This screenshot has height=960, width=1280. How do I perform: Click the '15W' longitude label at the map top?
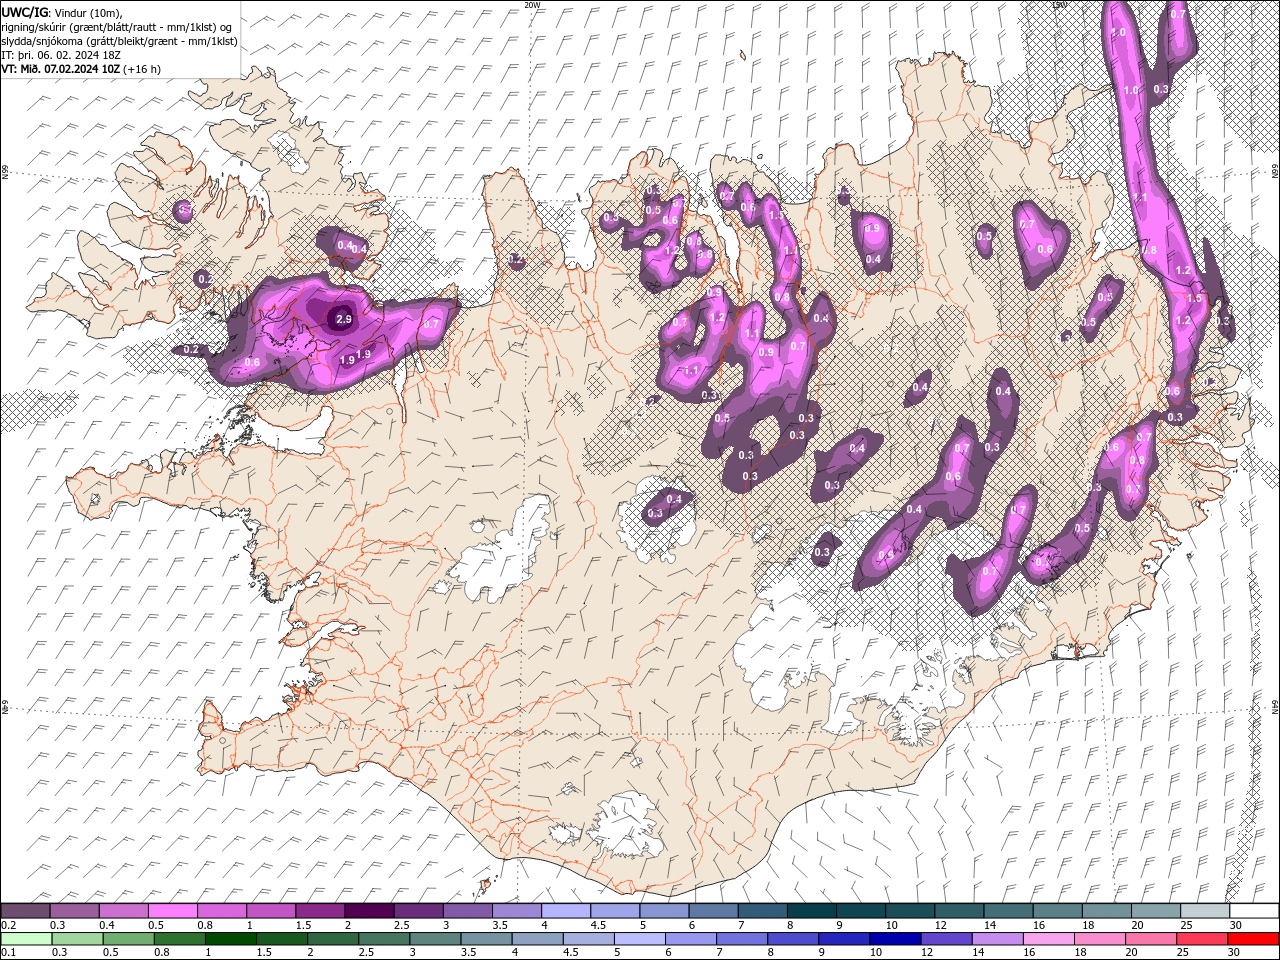[x=1059, y=5]
